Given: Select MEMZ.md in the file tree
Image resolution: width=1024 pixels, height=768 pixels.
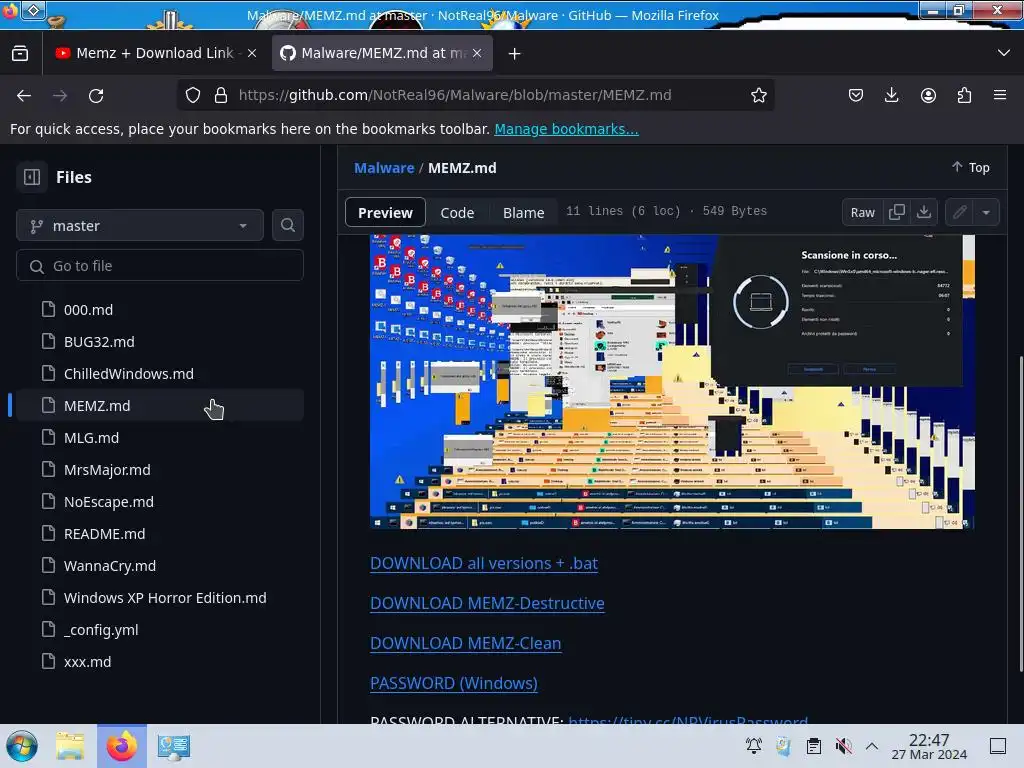Looking at the screenshot, I should [x=160, y=405].
